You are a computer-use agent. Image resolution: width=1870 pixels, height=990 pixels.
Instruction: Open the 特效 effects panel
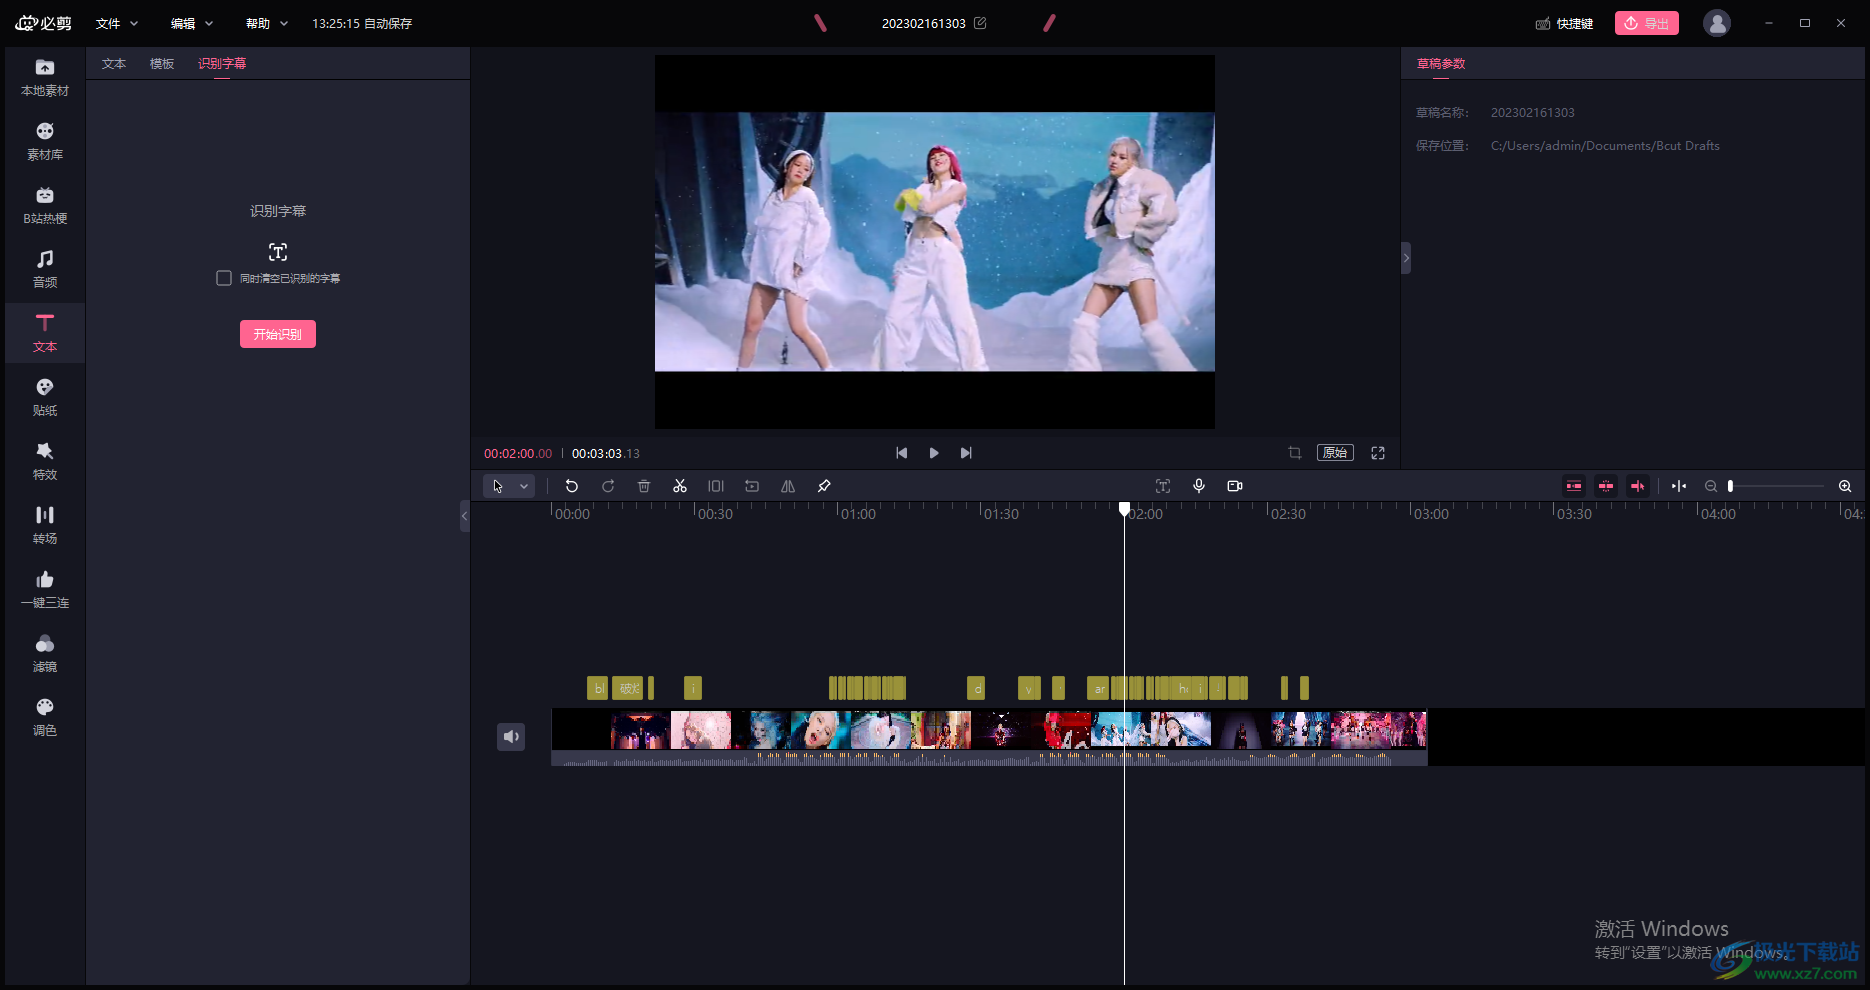(x=45, y=462)
